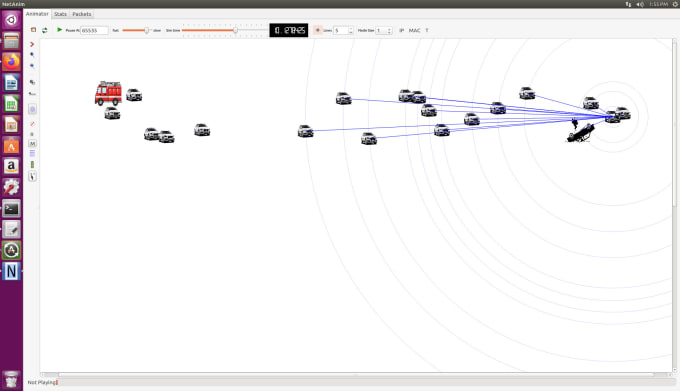Click the purple stacked lines icon
This screenshot has height=391, width=680.
[32, 153]
